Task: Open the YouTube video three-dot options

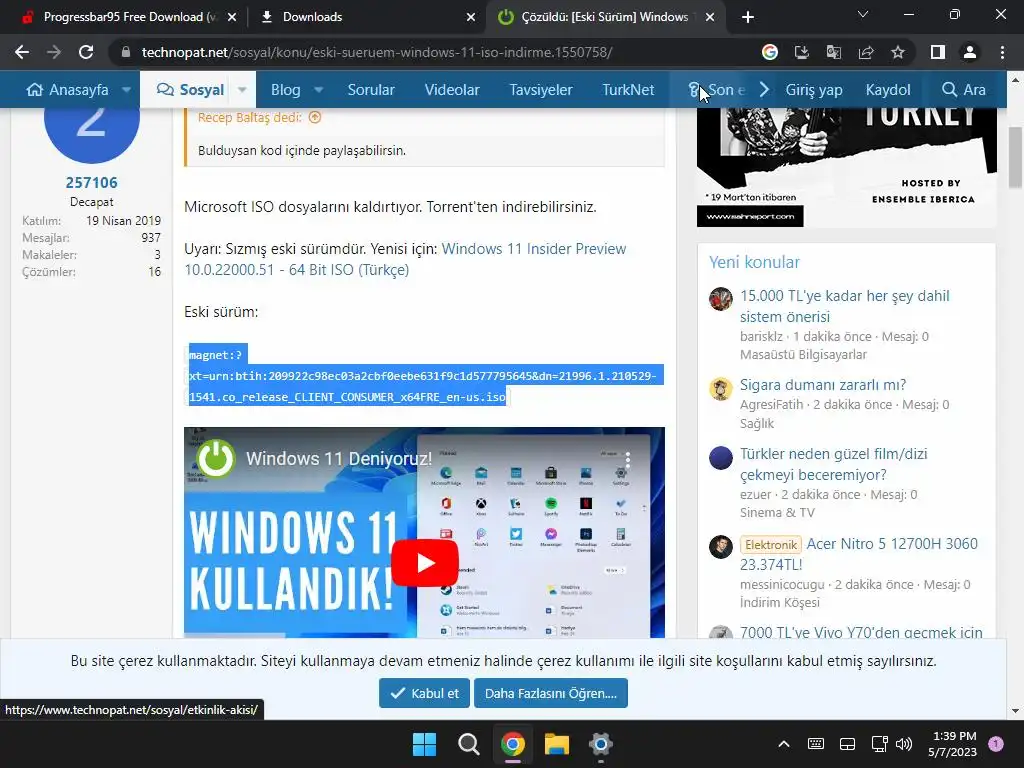Action: pyautogui.click(x=628, y=460)
